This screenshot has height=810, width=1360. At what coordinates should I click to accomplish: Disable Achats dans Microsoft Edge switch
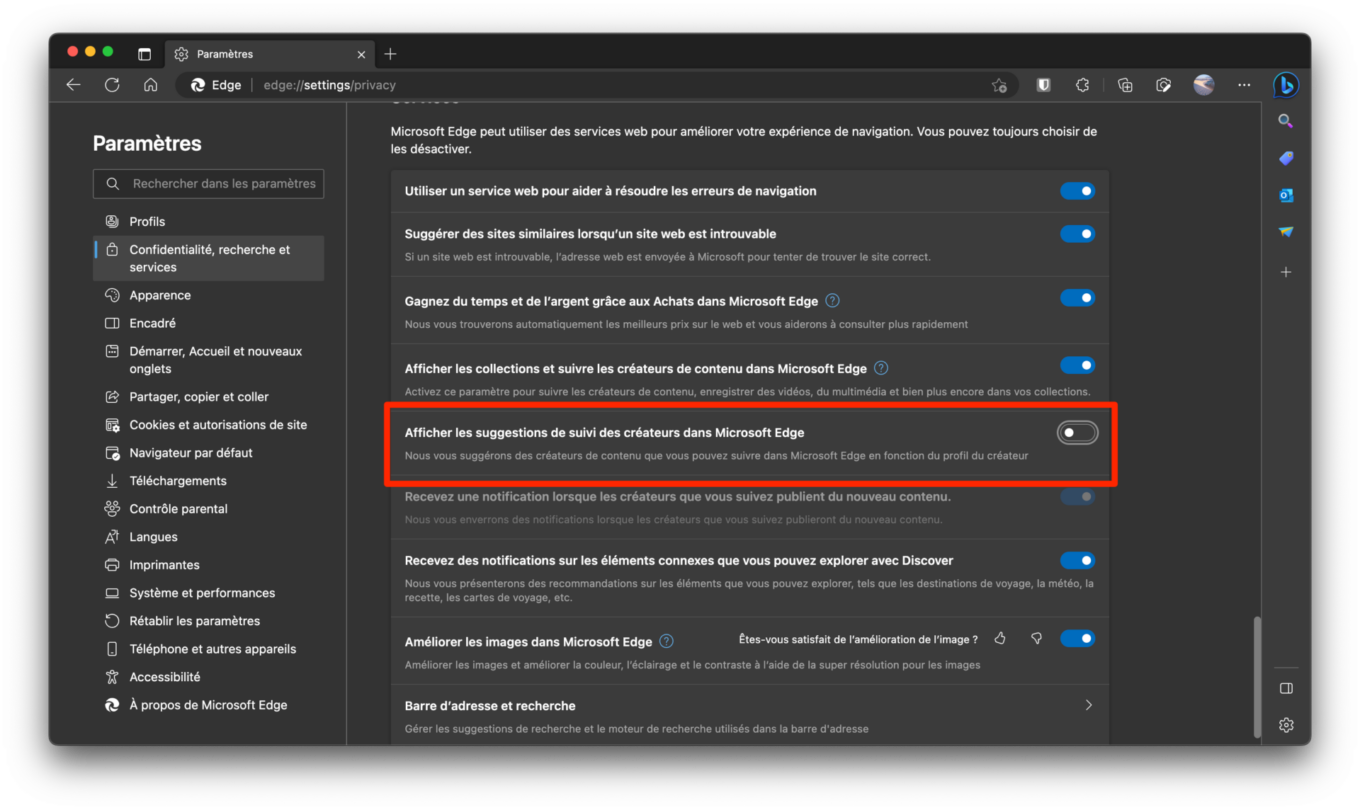click(1077, 298)
